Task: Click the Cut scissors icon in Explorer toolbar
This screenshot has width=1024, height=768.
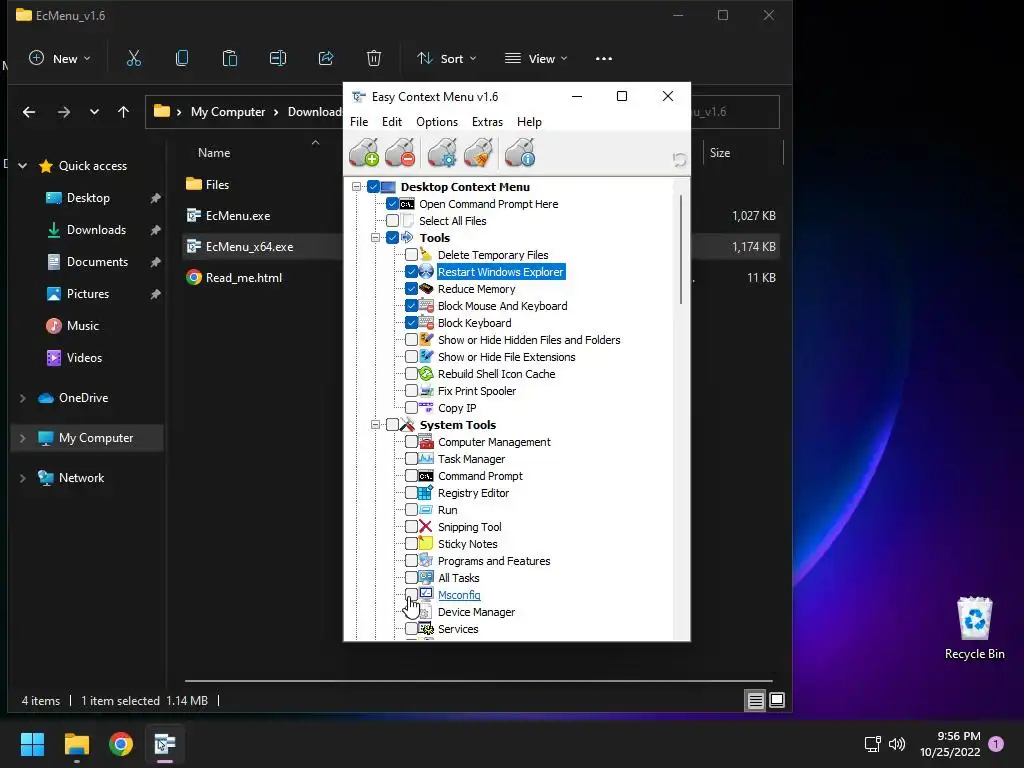Action: click(134, 58)
